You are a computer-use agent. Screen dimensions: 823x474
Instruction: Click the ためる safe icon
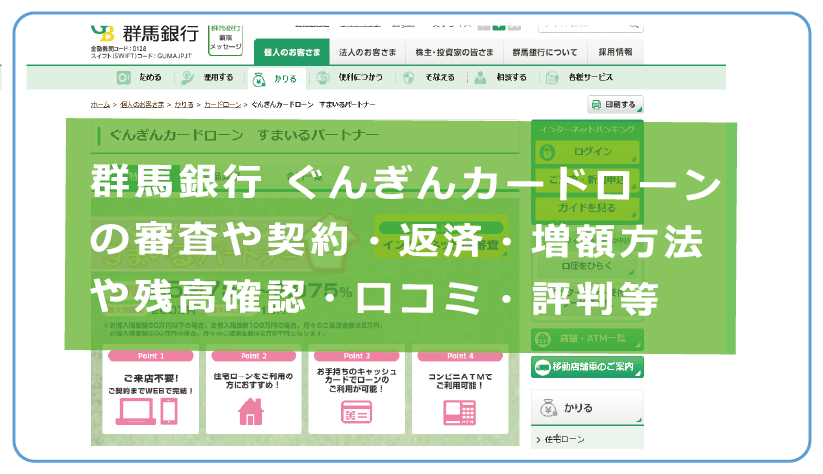click(x=123, y=78)
